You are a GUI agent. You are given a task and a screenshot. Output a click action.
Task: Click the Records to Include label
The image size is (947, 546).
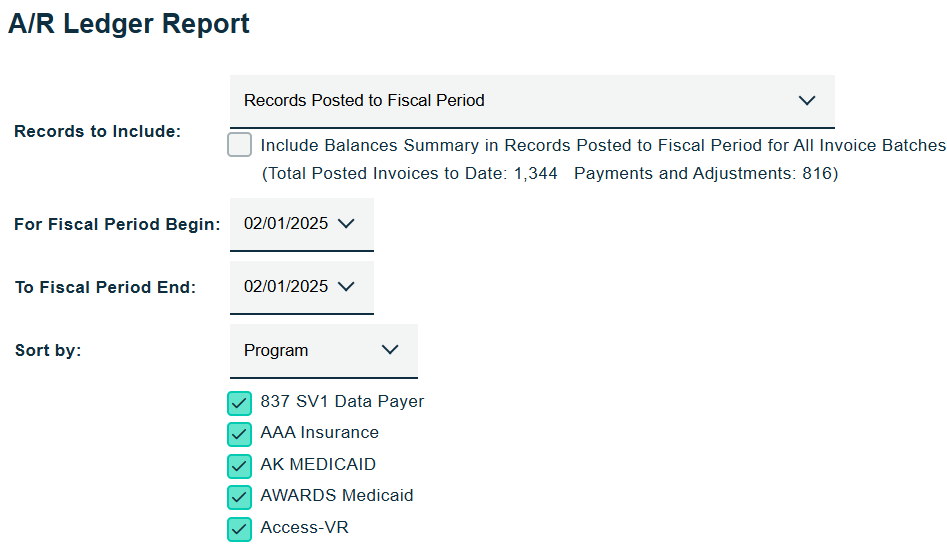[97, 132]
